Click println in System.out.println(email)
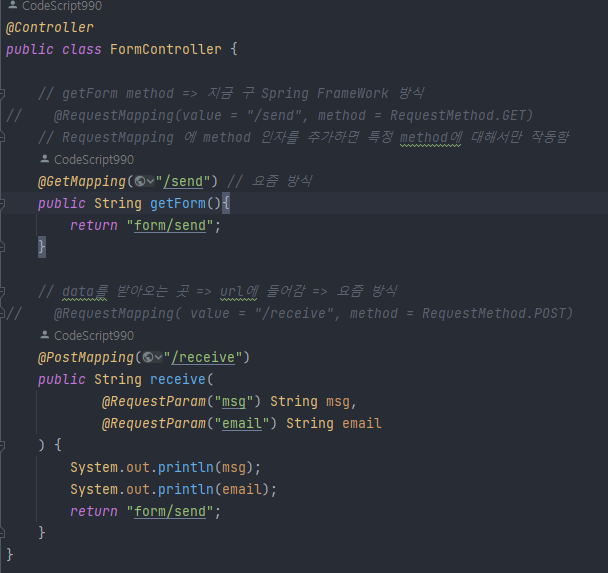Viewport: 608px width, 573px height. (x=185, y=490)
